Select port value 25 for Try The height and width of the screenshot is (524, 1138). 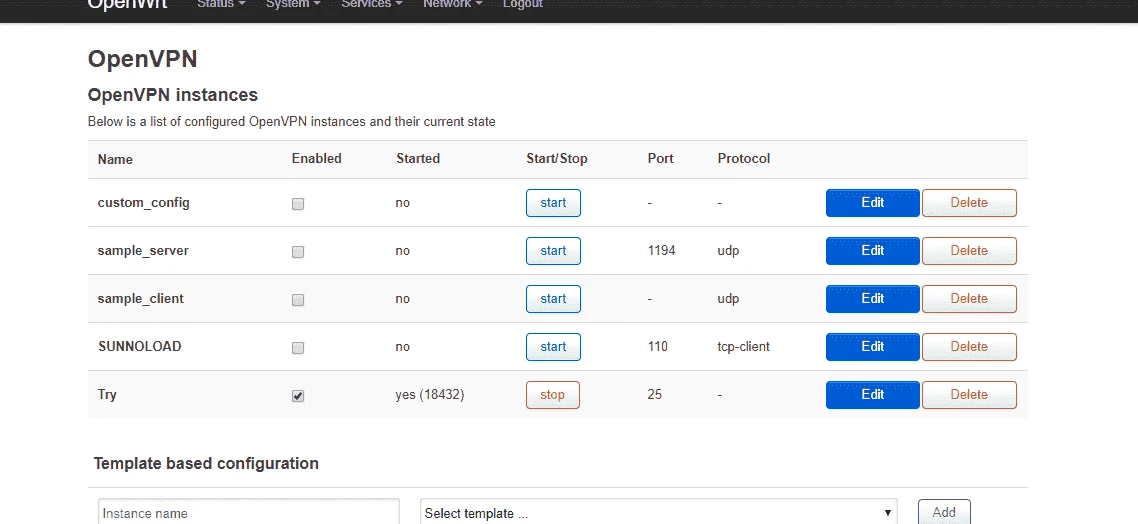(655, 395)
